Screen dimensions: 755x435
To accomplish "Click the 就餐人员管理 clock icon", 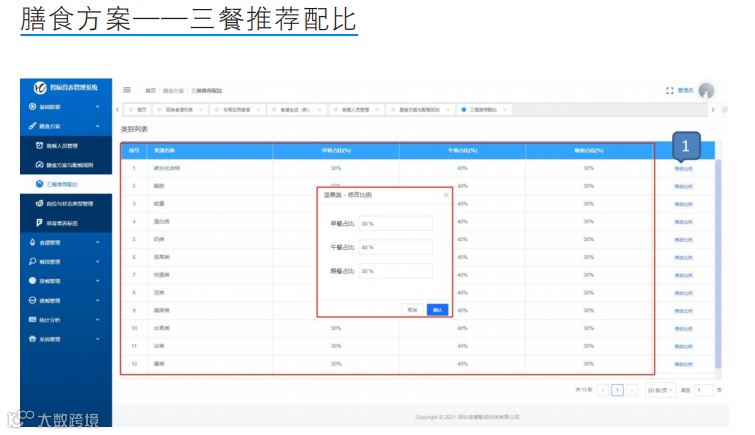I will coord(39,145).
